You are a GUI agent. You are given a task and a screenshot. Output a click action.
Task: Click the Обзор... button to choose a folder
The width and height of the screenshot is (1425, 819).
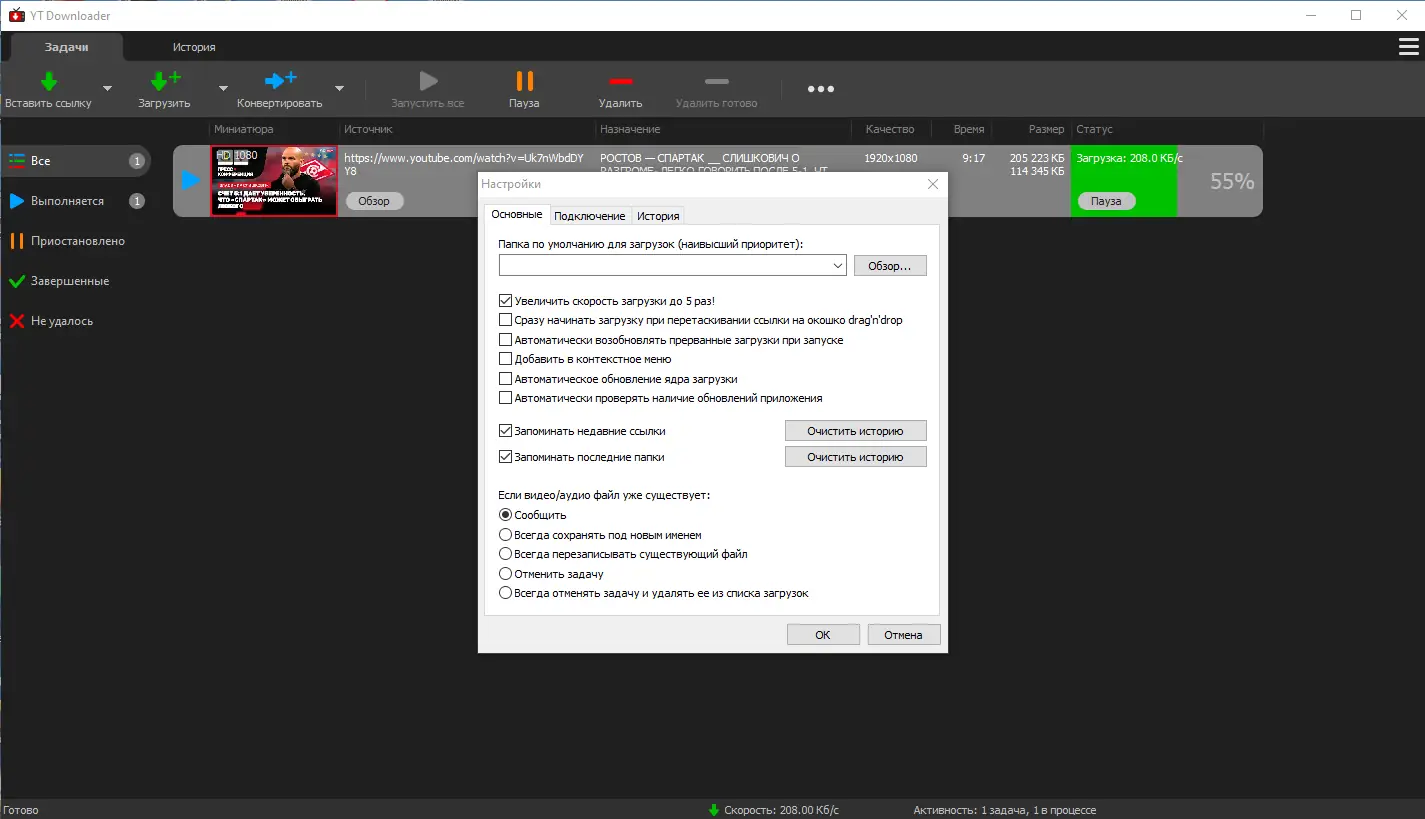click(889, 265)
